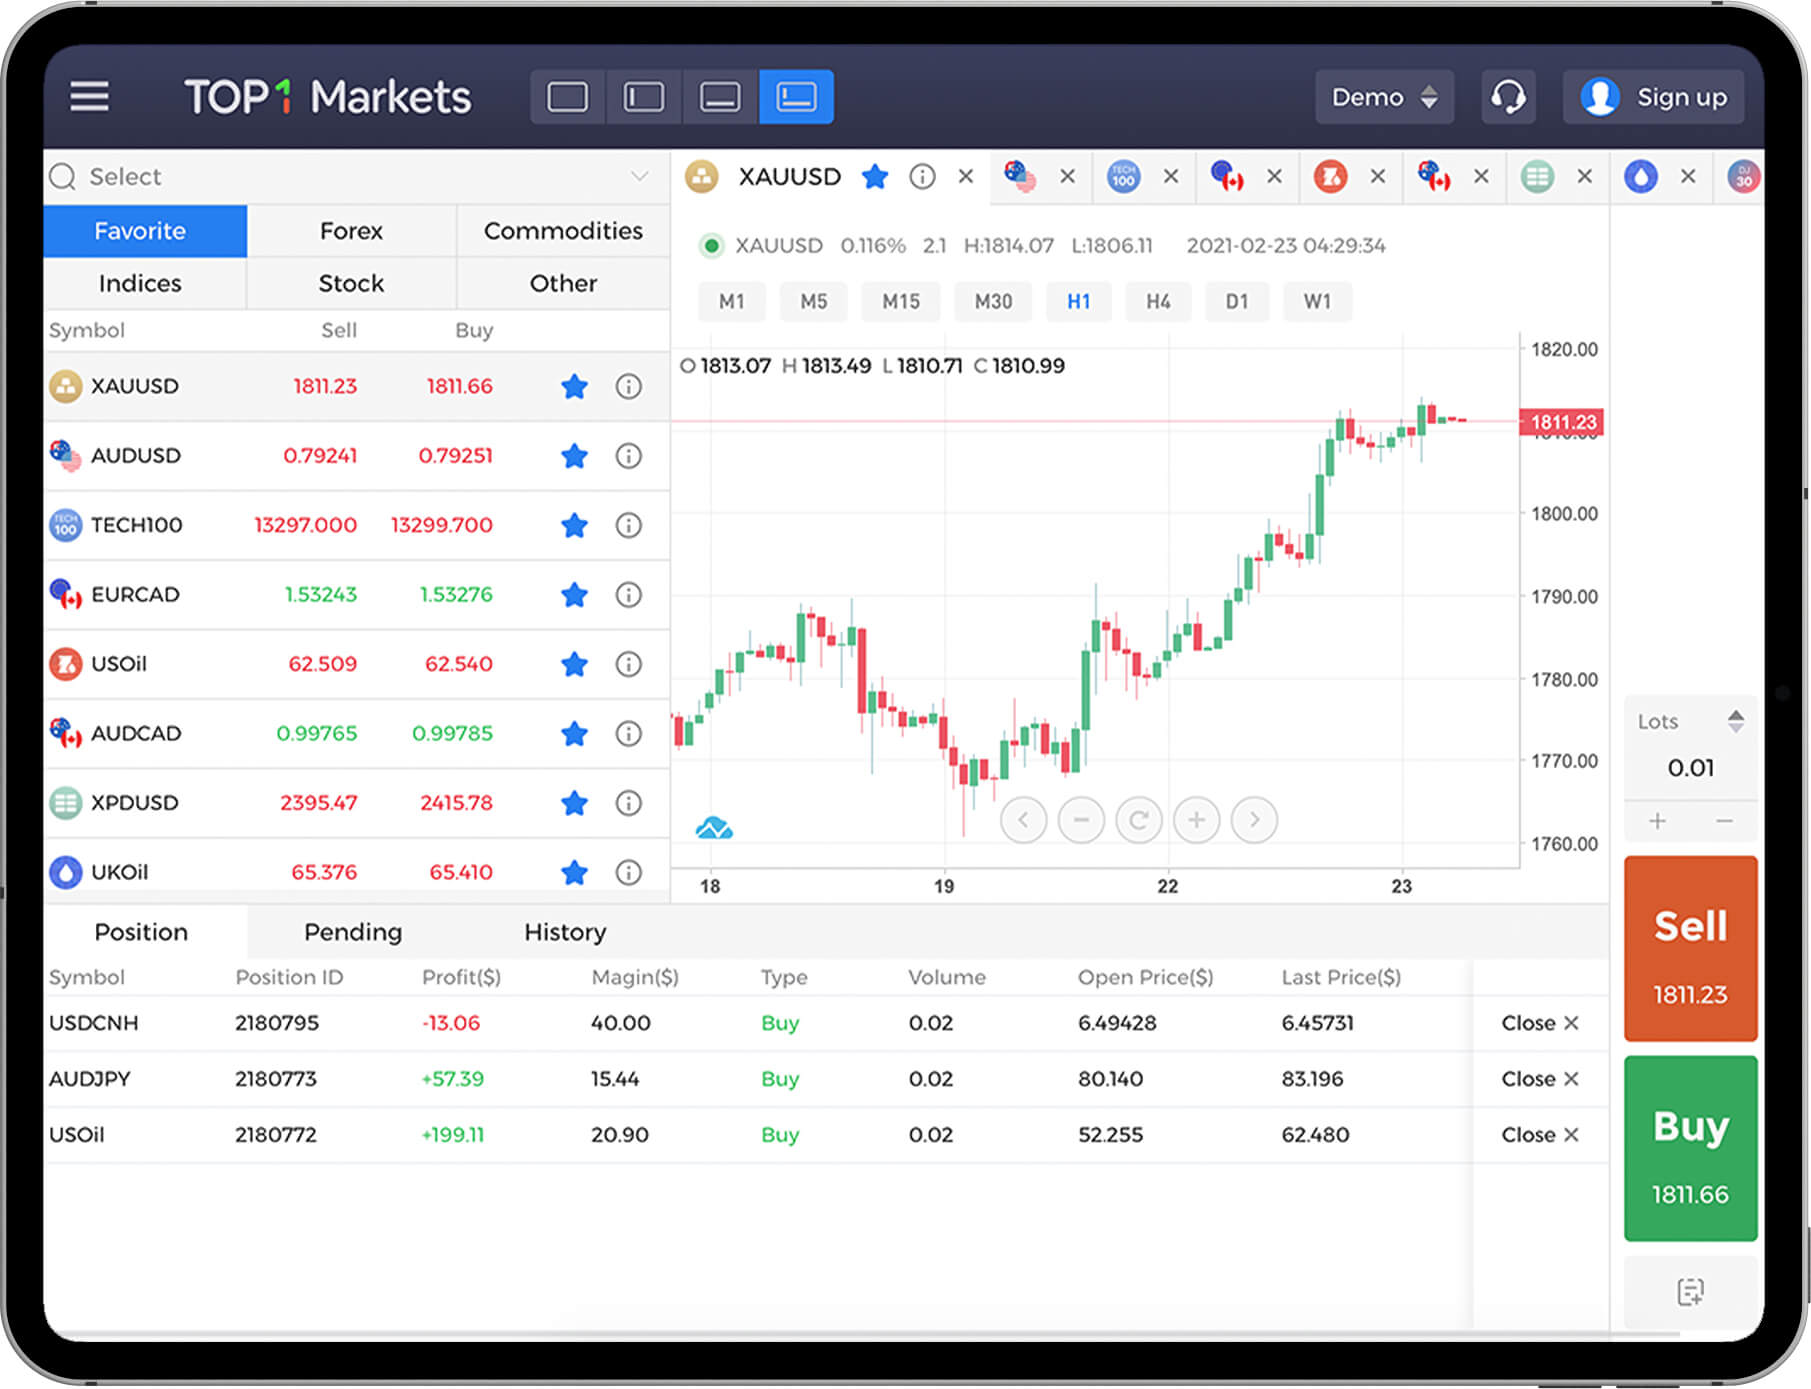Reset the chart view

(x=1138, y=820)
